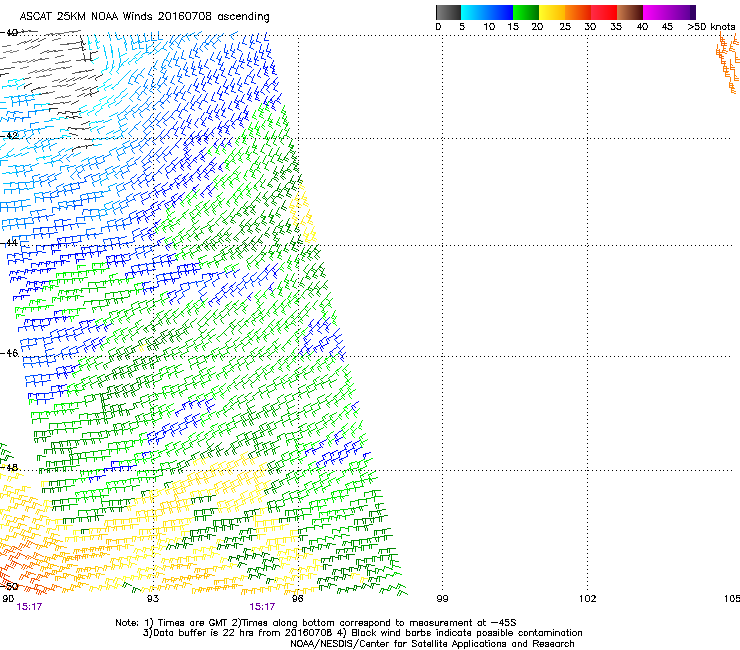This screenshot has height=650, width=740.
Task: Click the red 30-35 knots legend swatch
Action: click(604, 12)
